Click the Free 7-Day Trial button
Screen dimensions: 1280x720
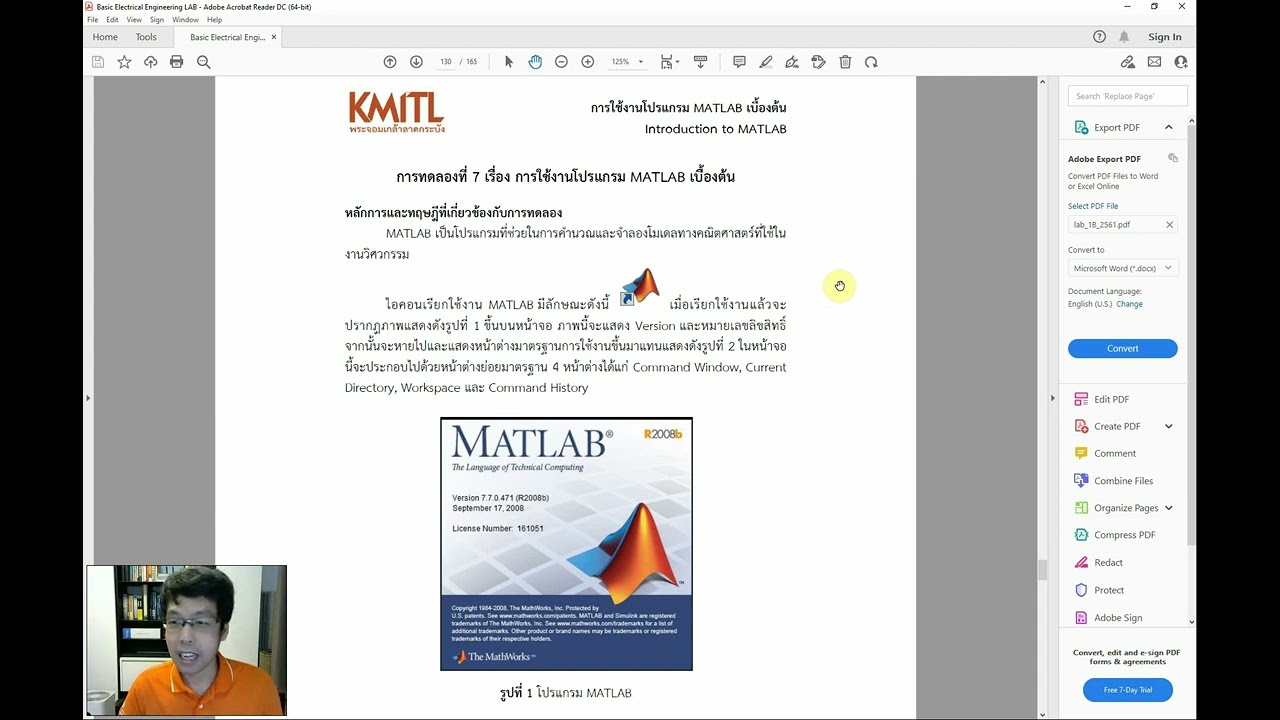point(1127,690)
